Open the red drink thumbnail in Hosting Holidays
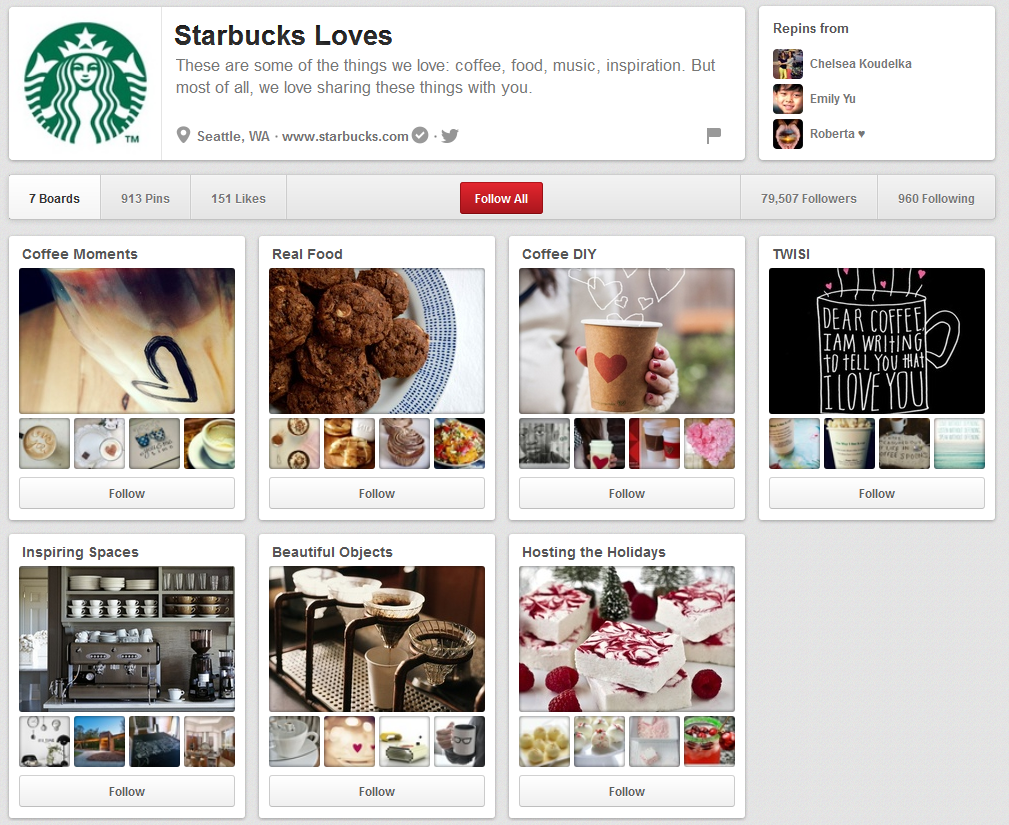 click(x=709, y=741)
